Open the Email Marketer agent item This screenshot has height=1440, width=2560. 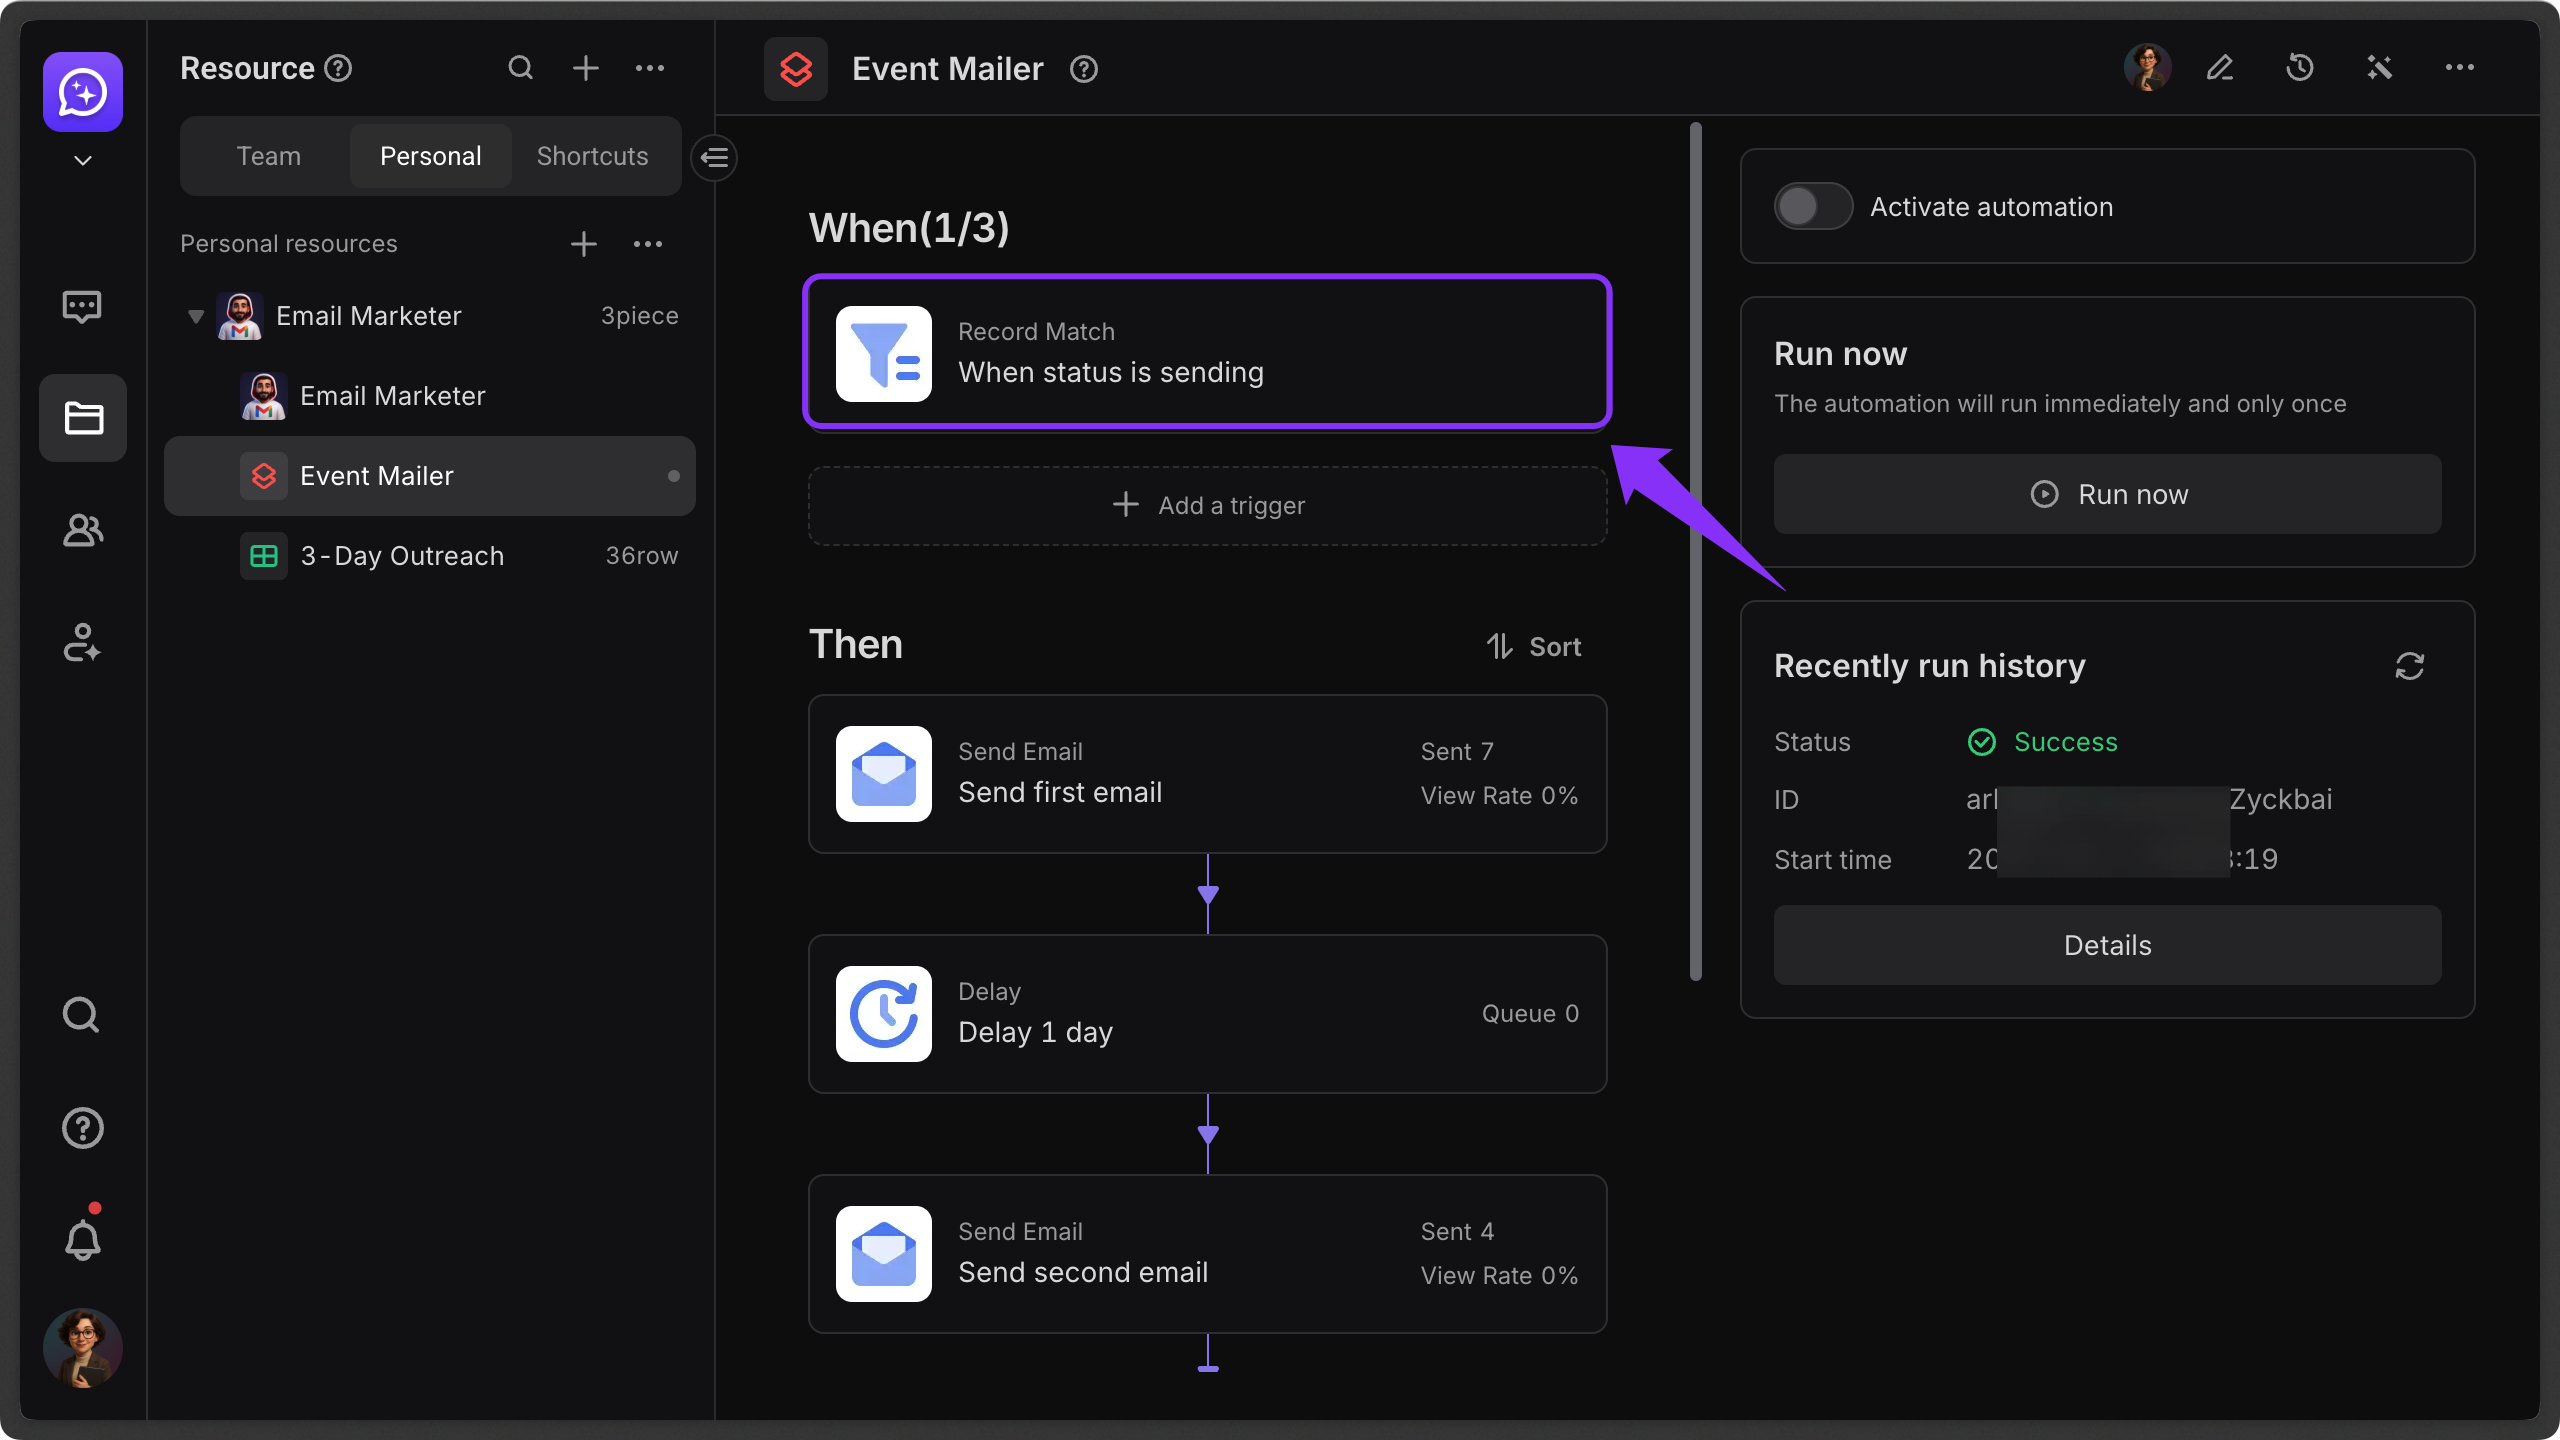[430, 396]
